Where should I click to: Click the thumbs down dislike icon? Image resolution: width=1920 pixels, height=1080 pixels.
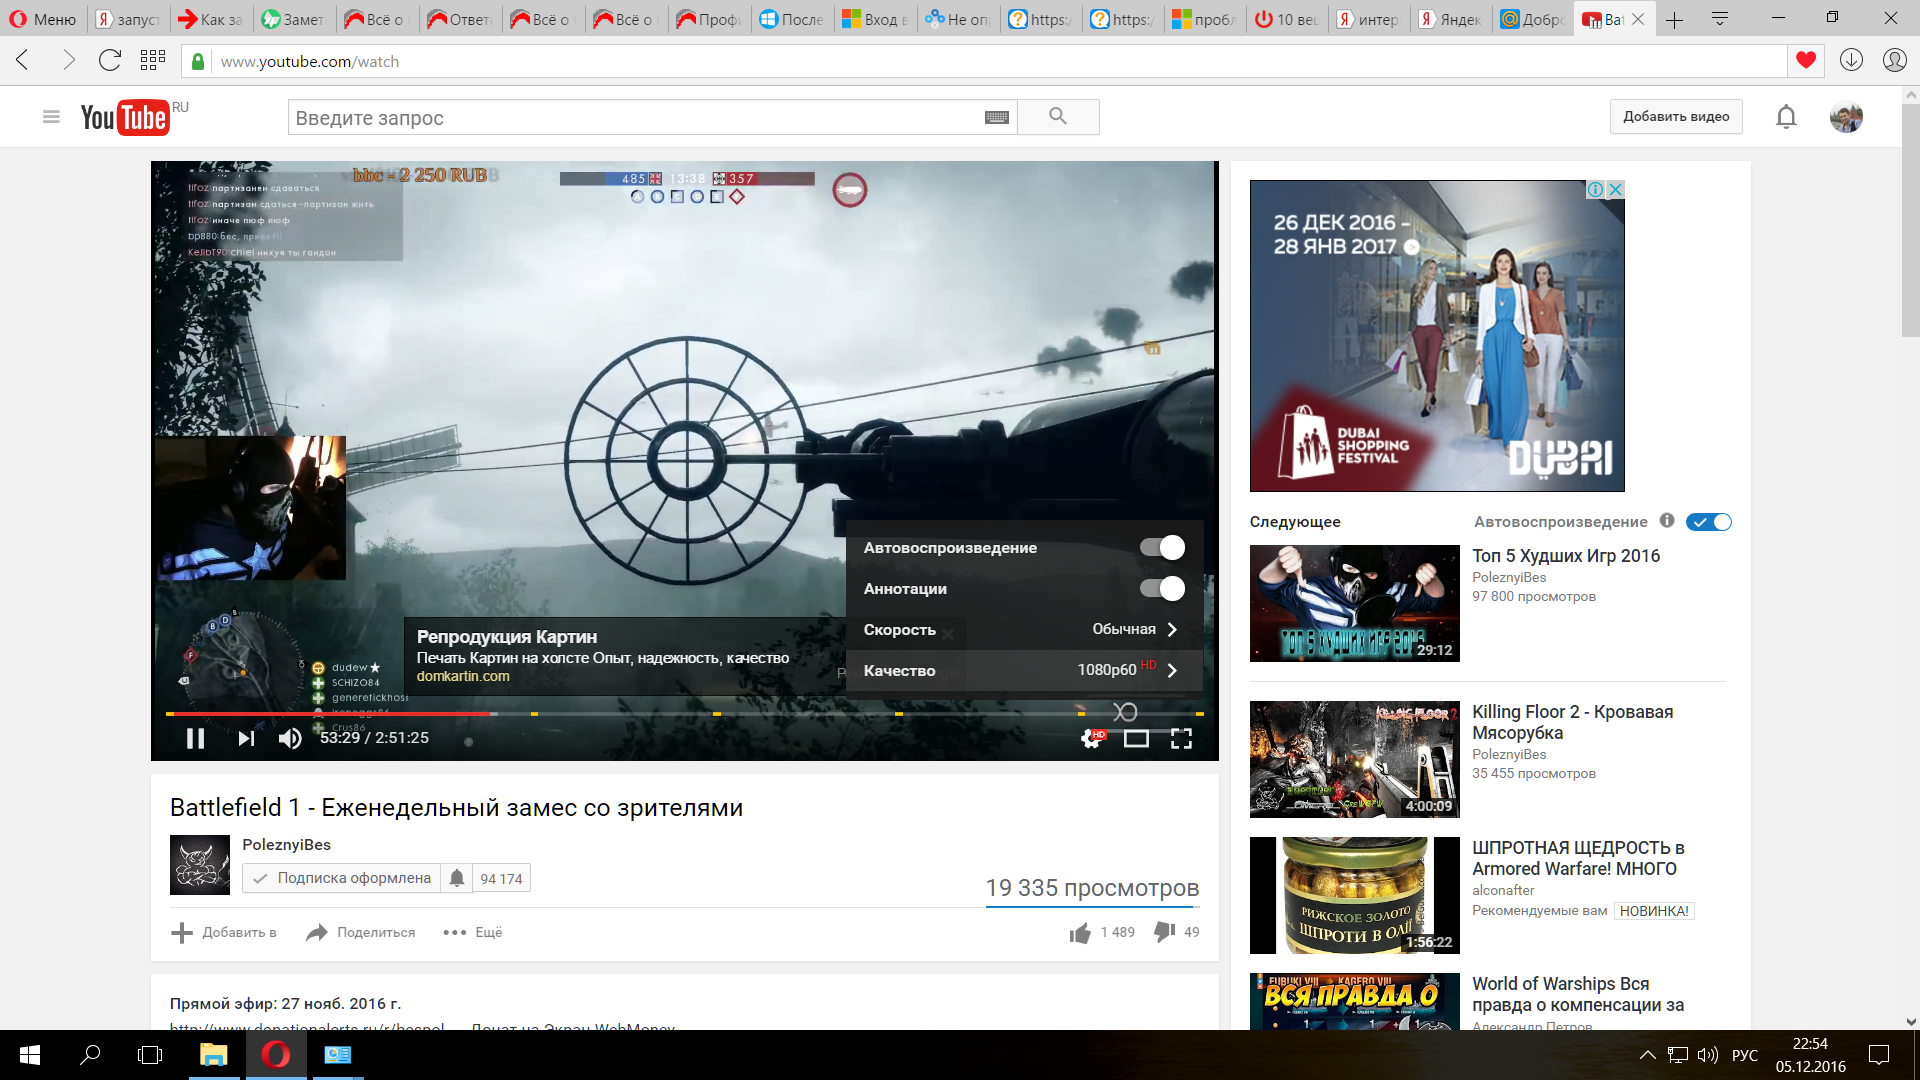click(x=1164, y=932)
